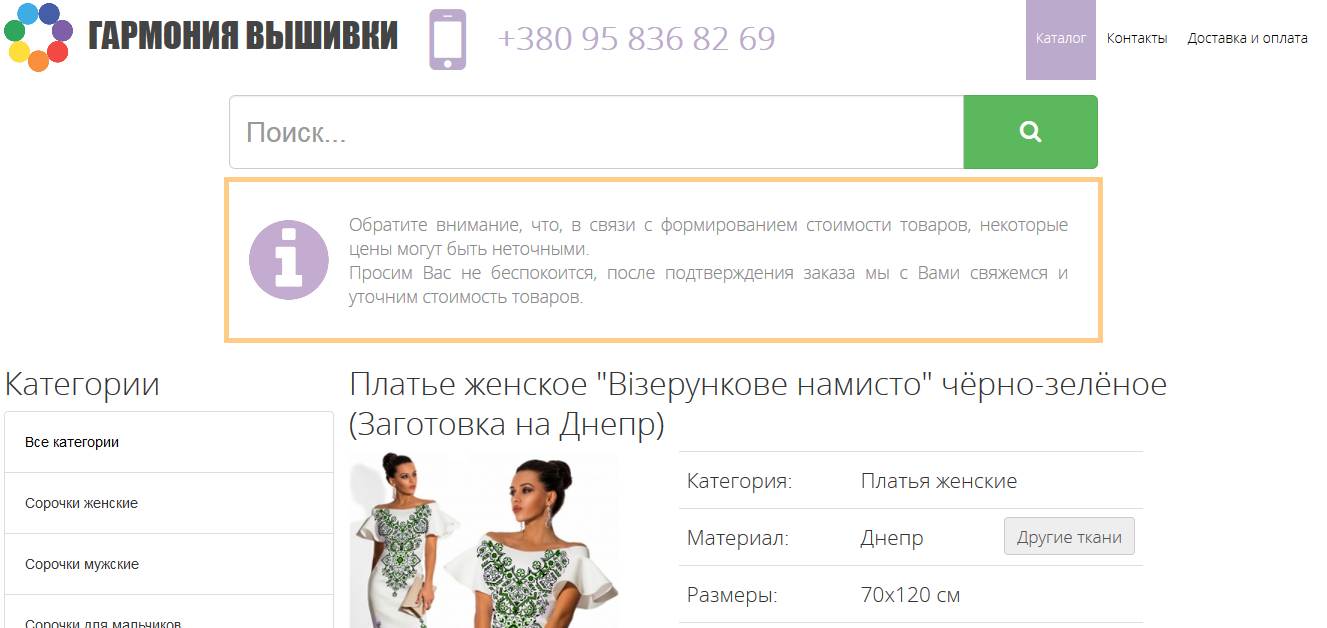This screenshot has height=628, width=1327.
Task: Go to Доставка и оплата page
Action: coord(1247,39)
